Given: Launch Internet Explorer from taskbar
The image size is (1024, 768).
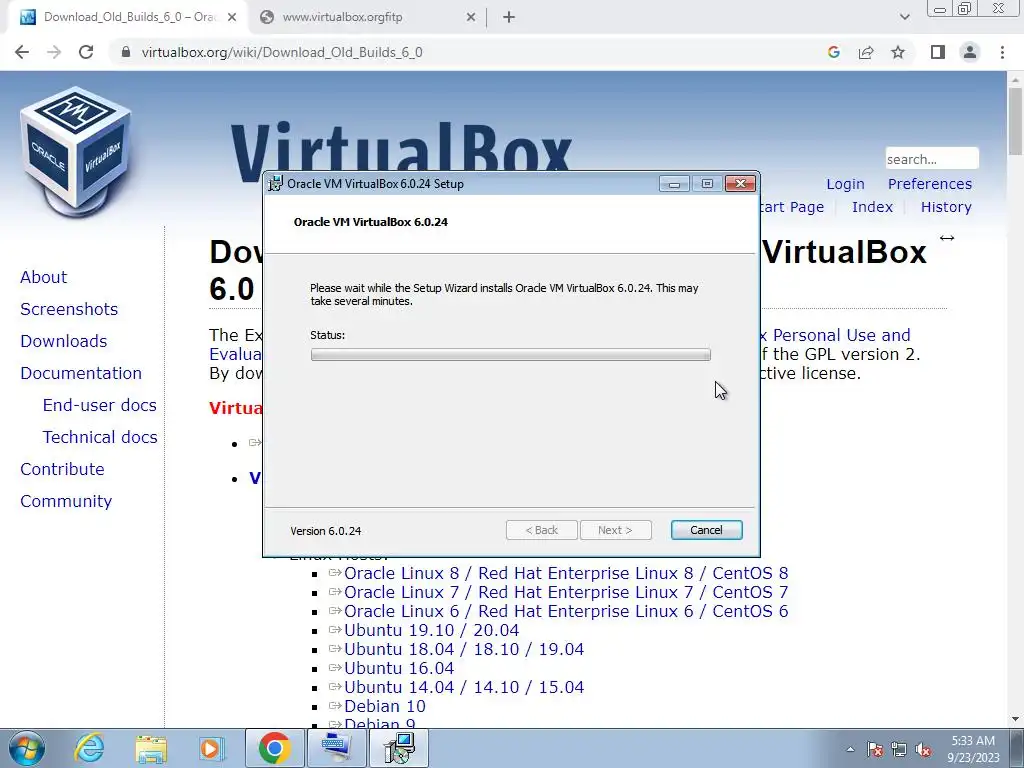Looking at the screenshot, I should click(89, 748).
